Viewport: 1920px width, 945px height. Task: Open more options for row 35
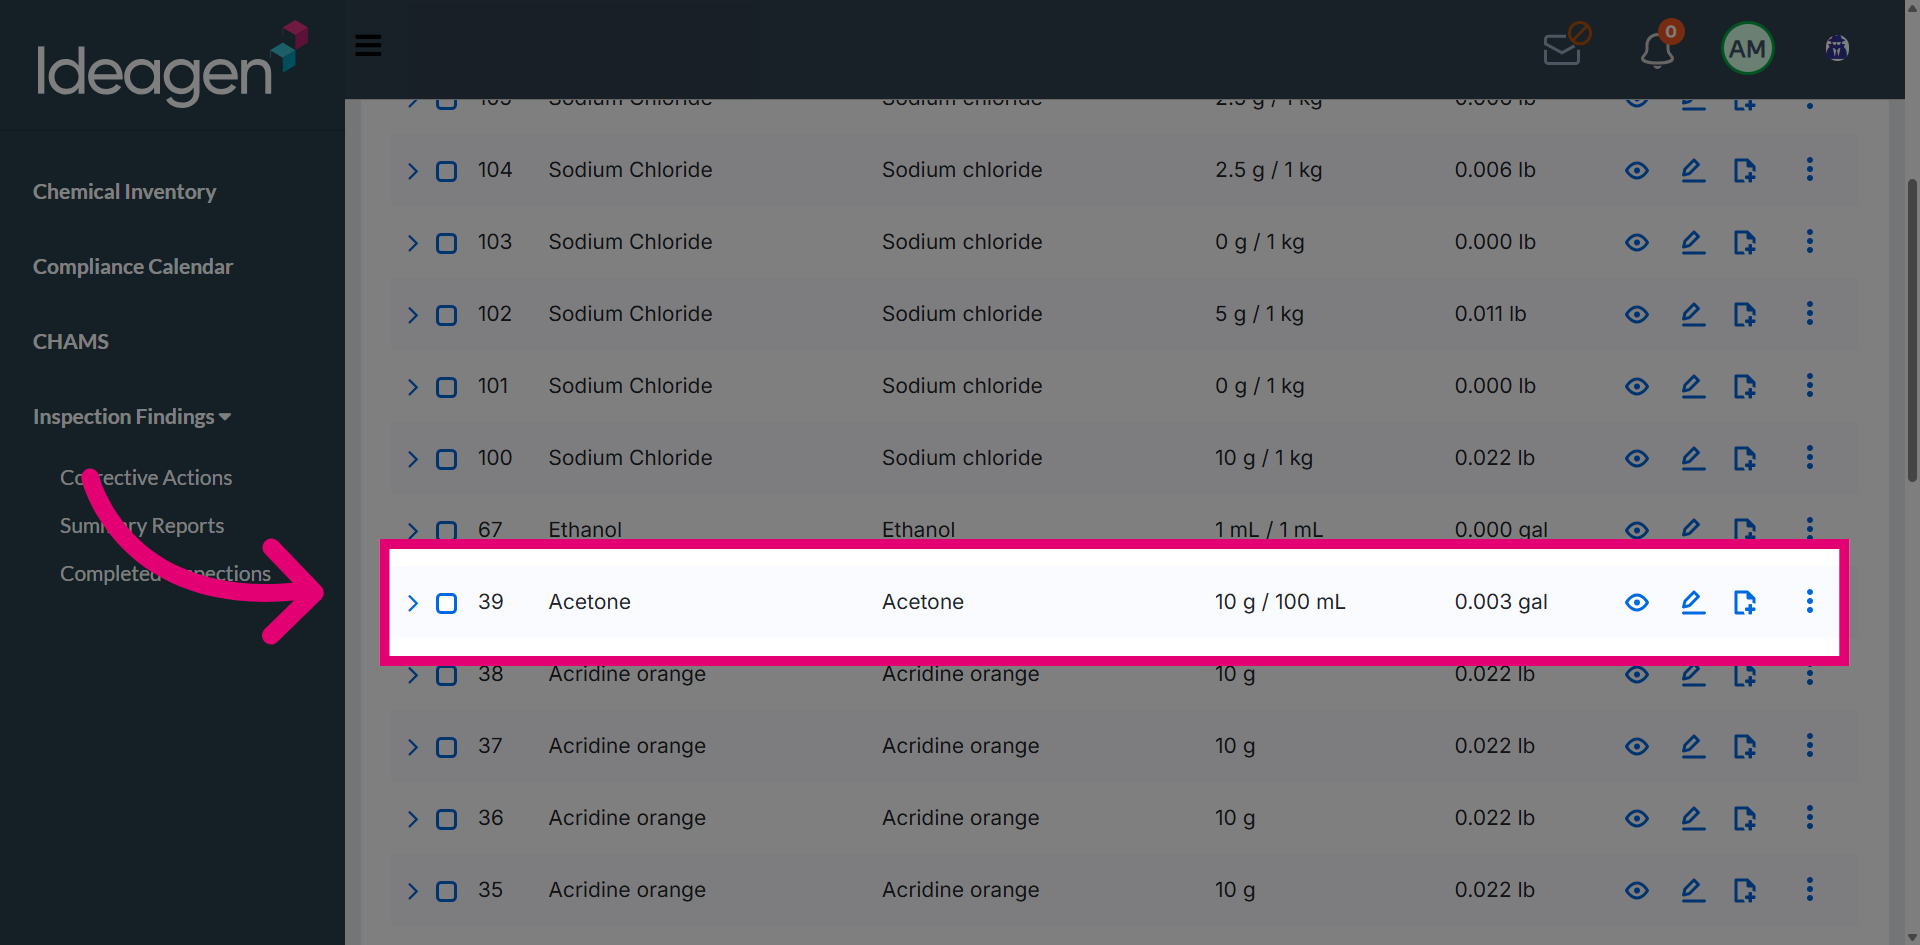click(x=1809, y=889)
